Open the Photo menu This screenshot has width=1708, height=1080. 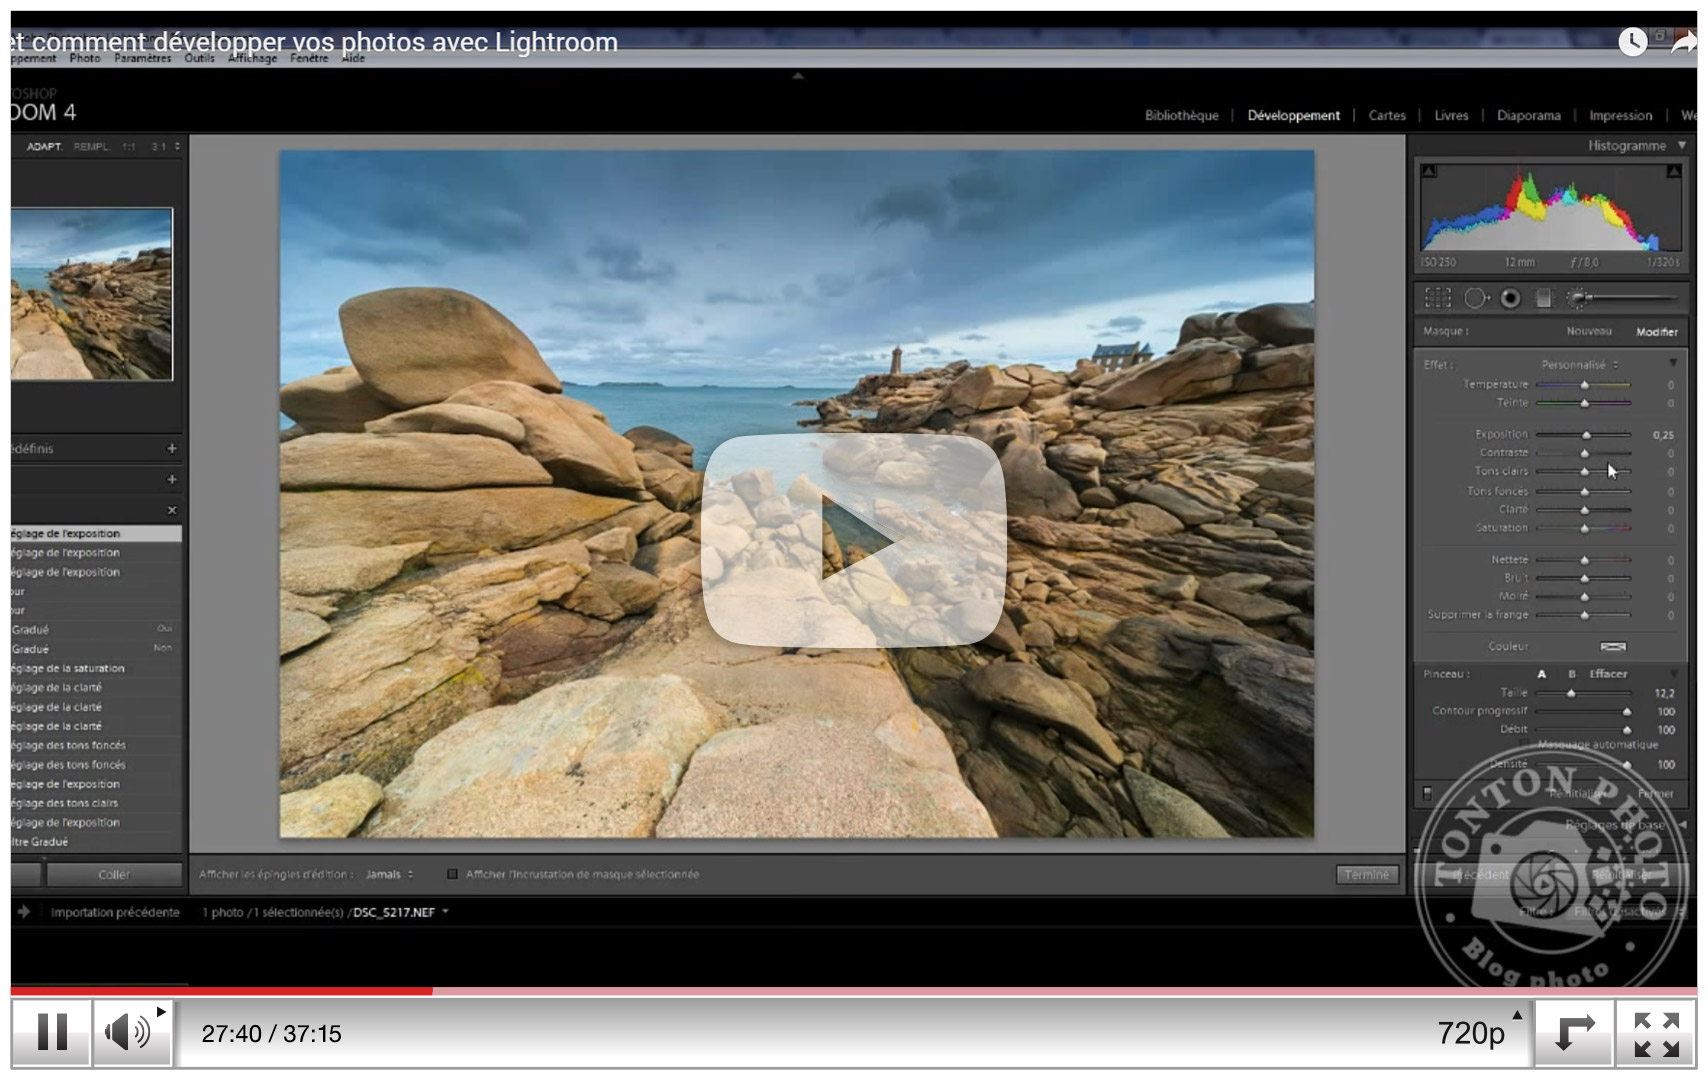[x=86, y=58]
